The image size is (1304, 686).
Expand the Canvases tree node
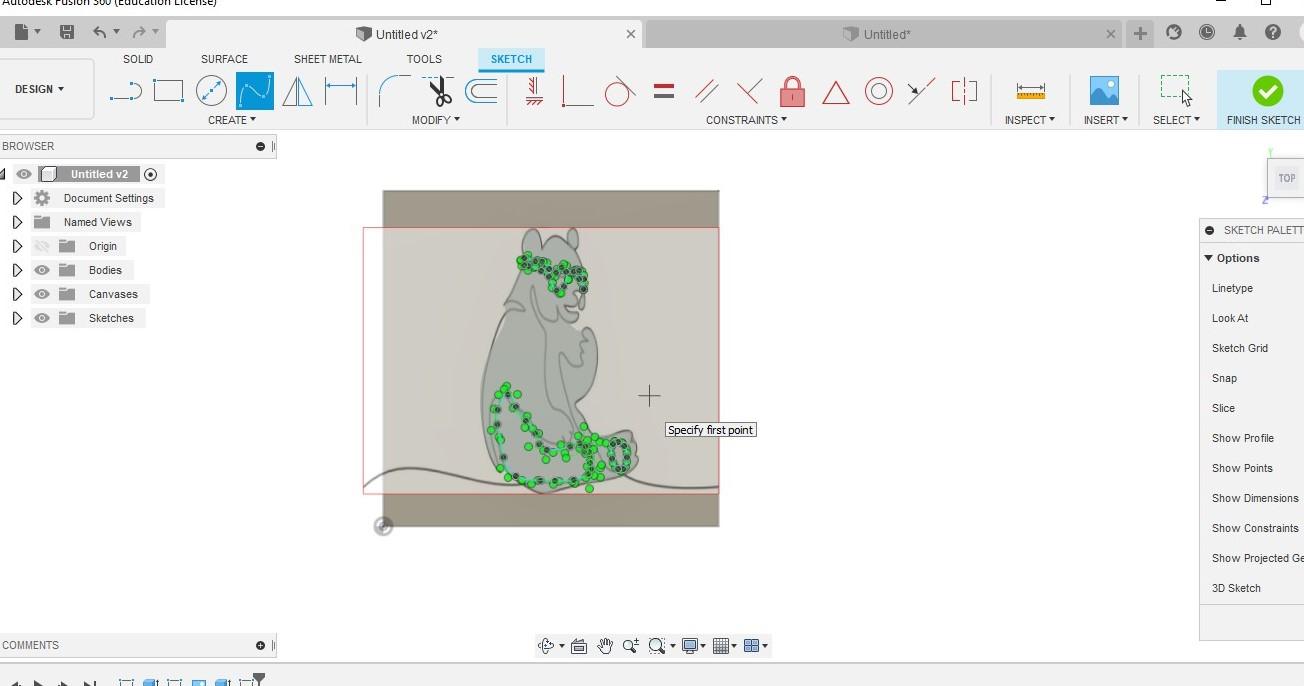tap(17, 294)
